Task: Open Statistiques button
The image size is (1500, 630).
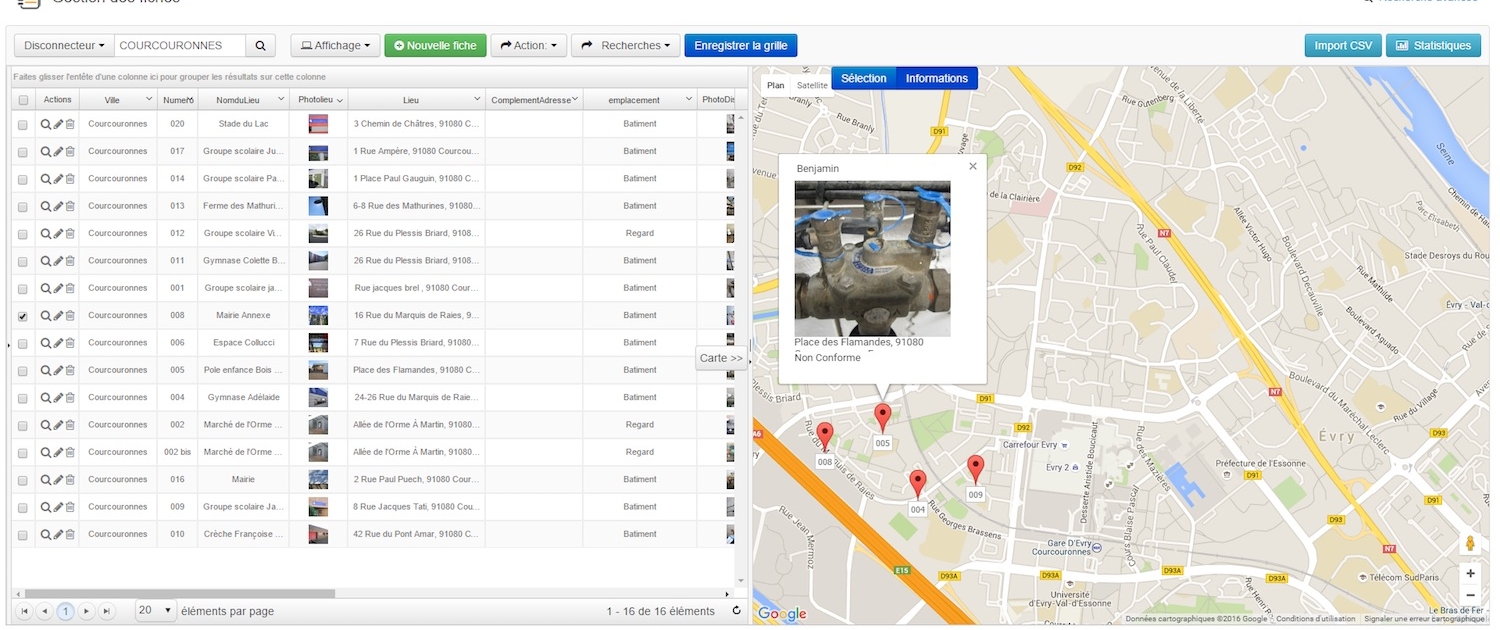Action: click(x=1433, y=45)
